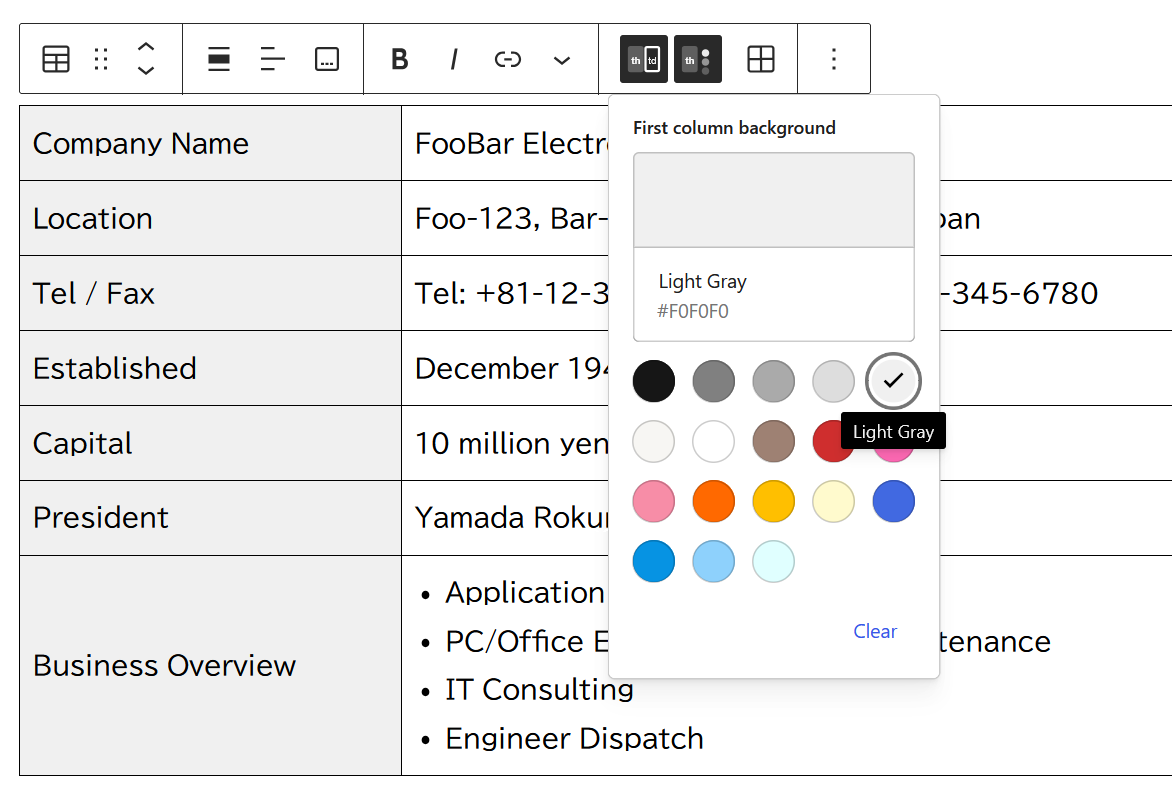
Task: Click the 'Company Name' header cell
Action: point(210,144)
